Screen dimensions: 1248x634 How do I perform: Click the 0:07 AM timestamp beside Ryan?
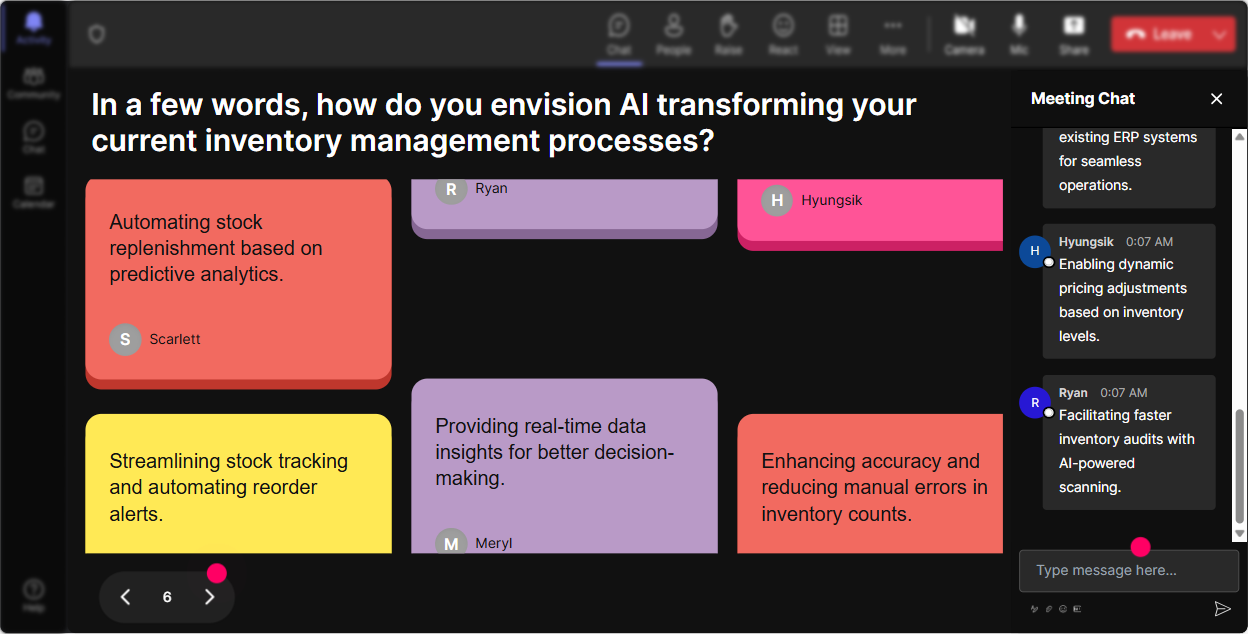tap(1124, 393)
